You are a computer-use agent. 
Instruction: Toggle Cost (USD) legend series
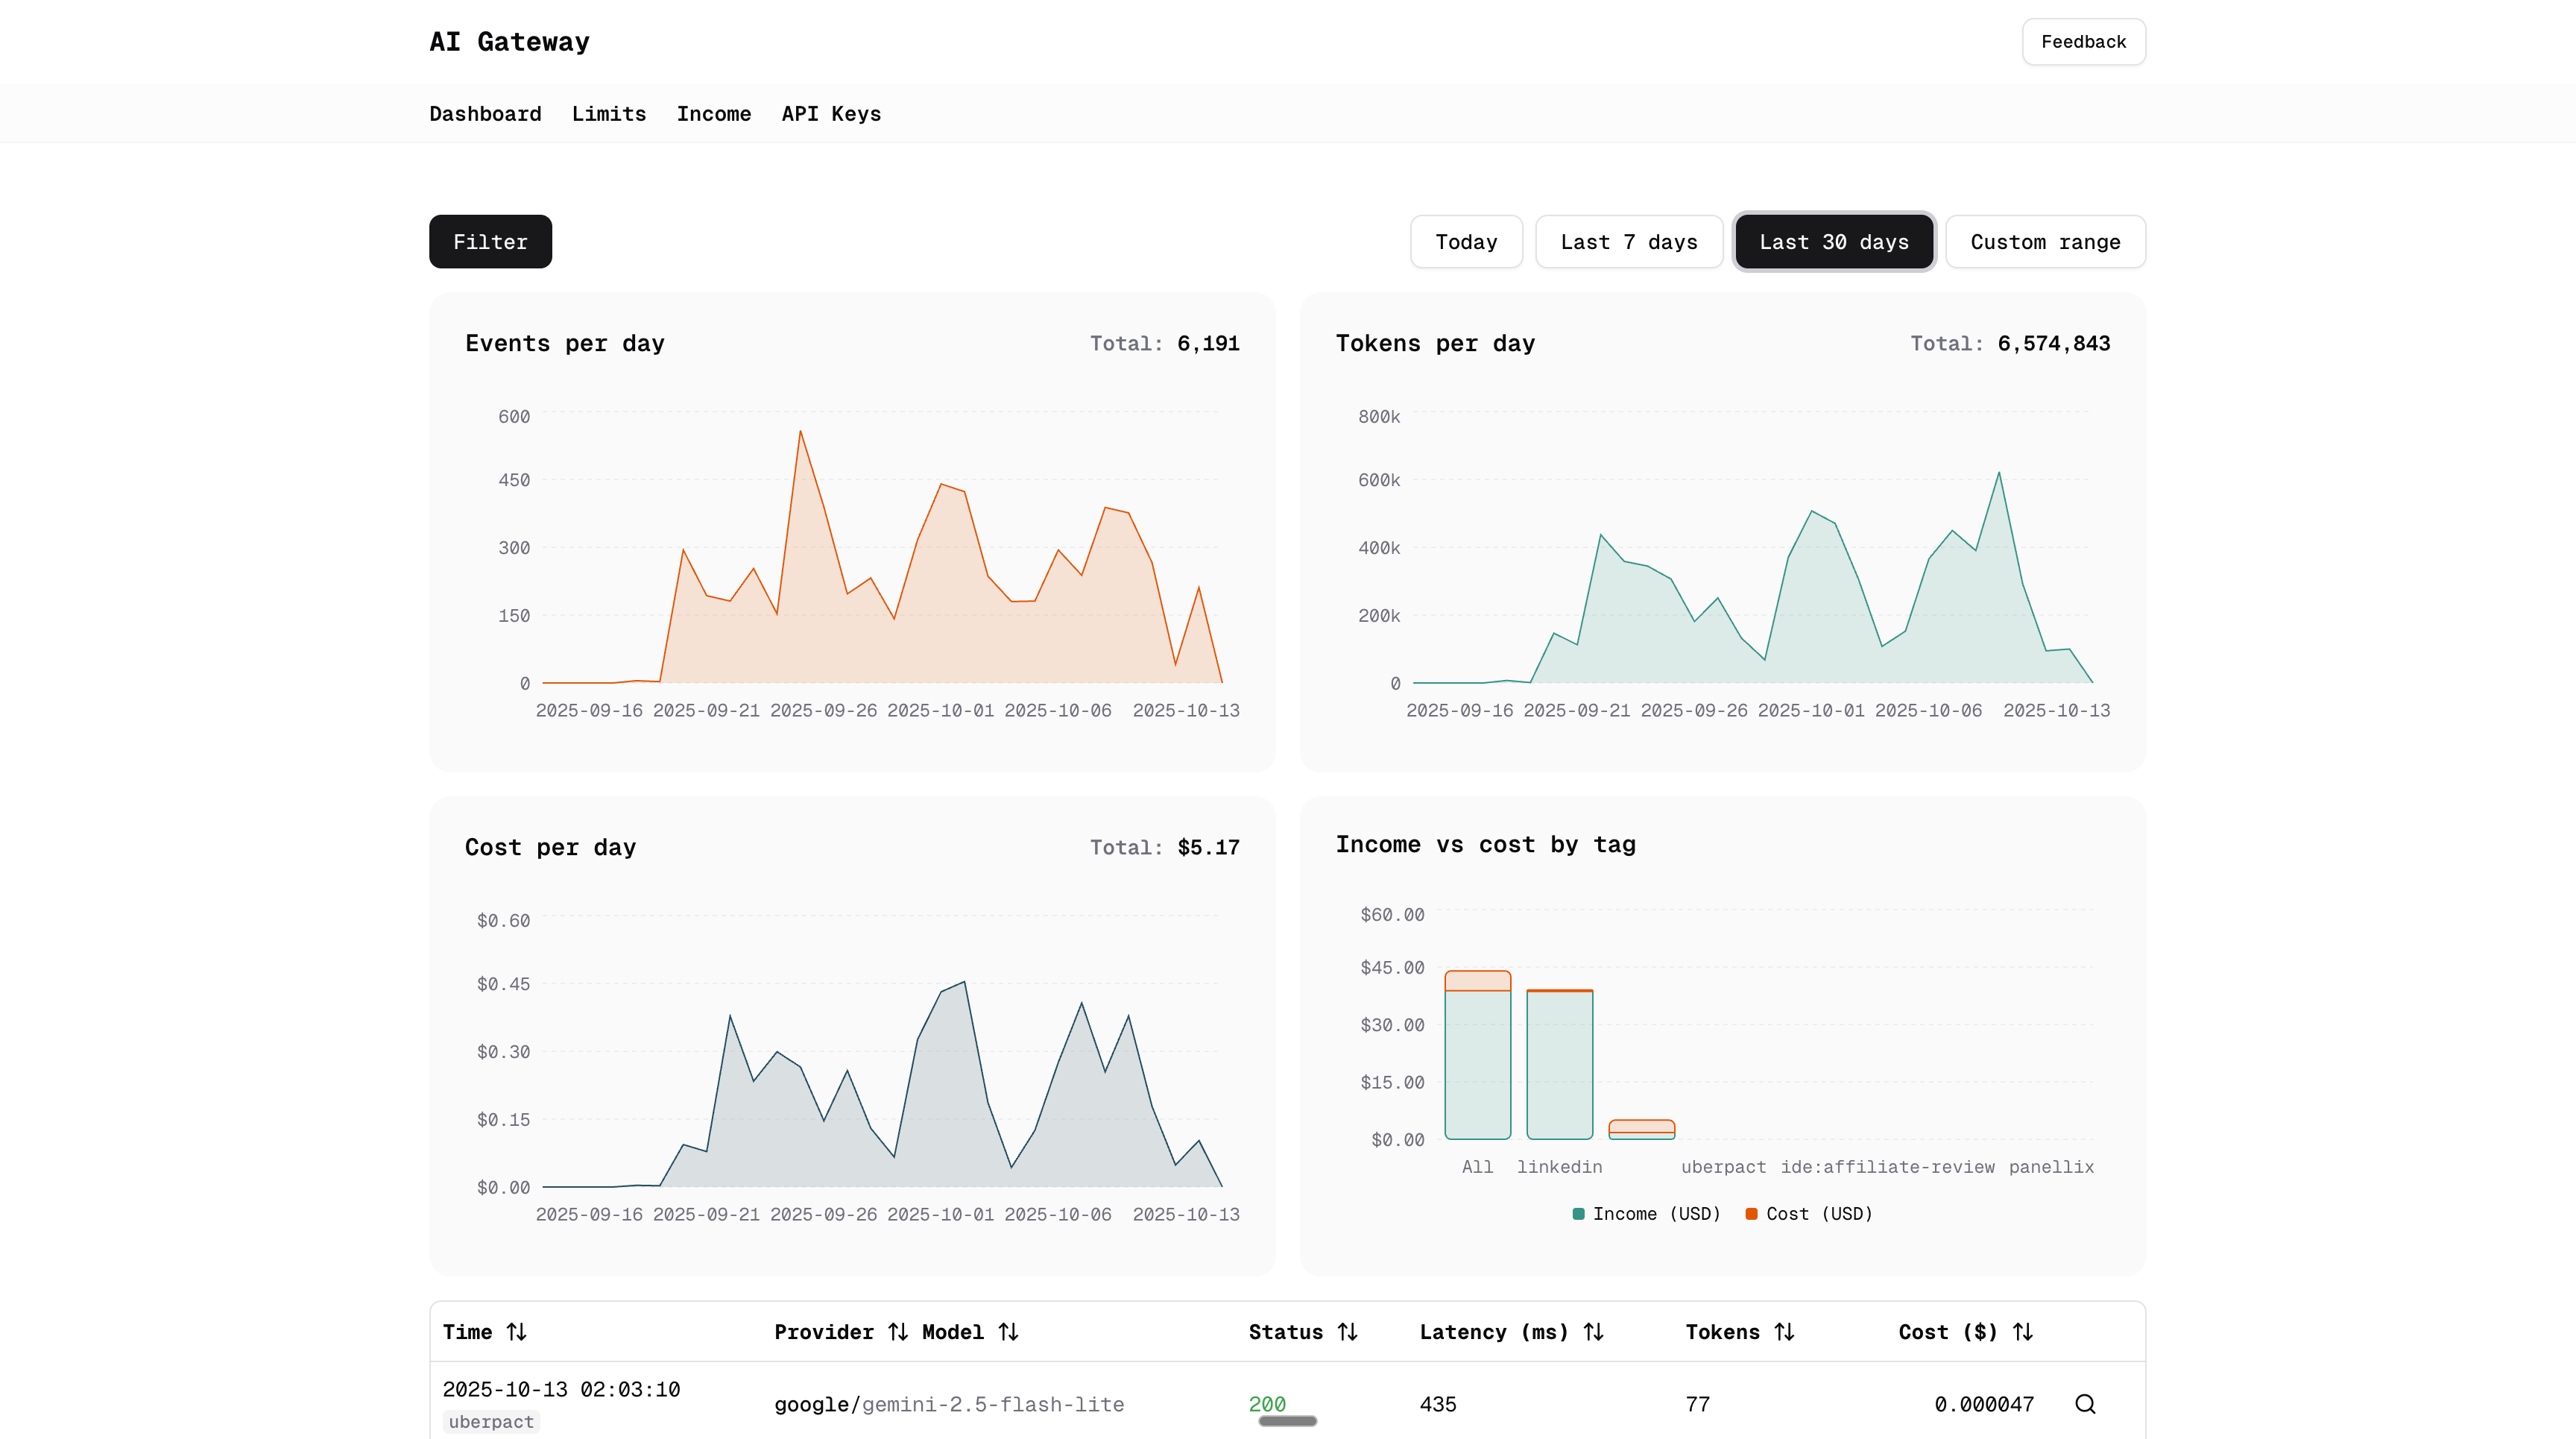(x=1808, y=1214)
